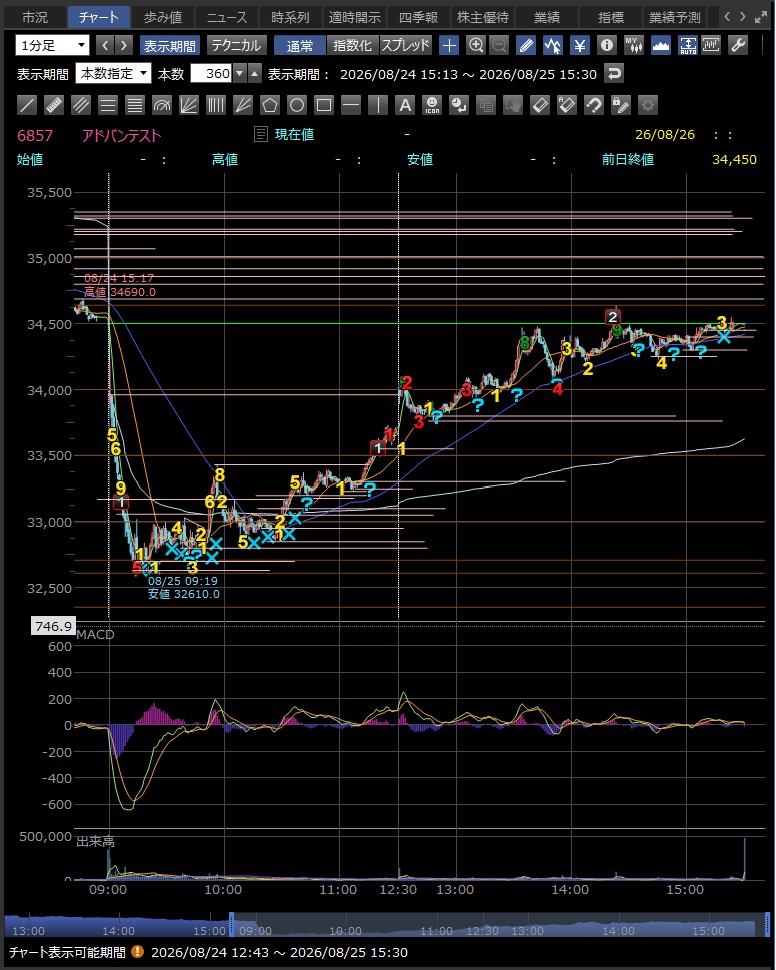This screenshot has width=776, height=970.
Task: Open the wrench chart settings icon
Action: 738,45
